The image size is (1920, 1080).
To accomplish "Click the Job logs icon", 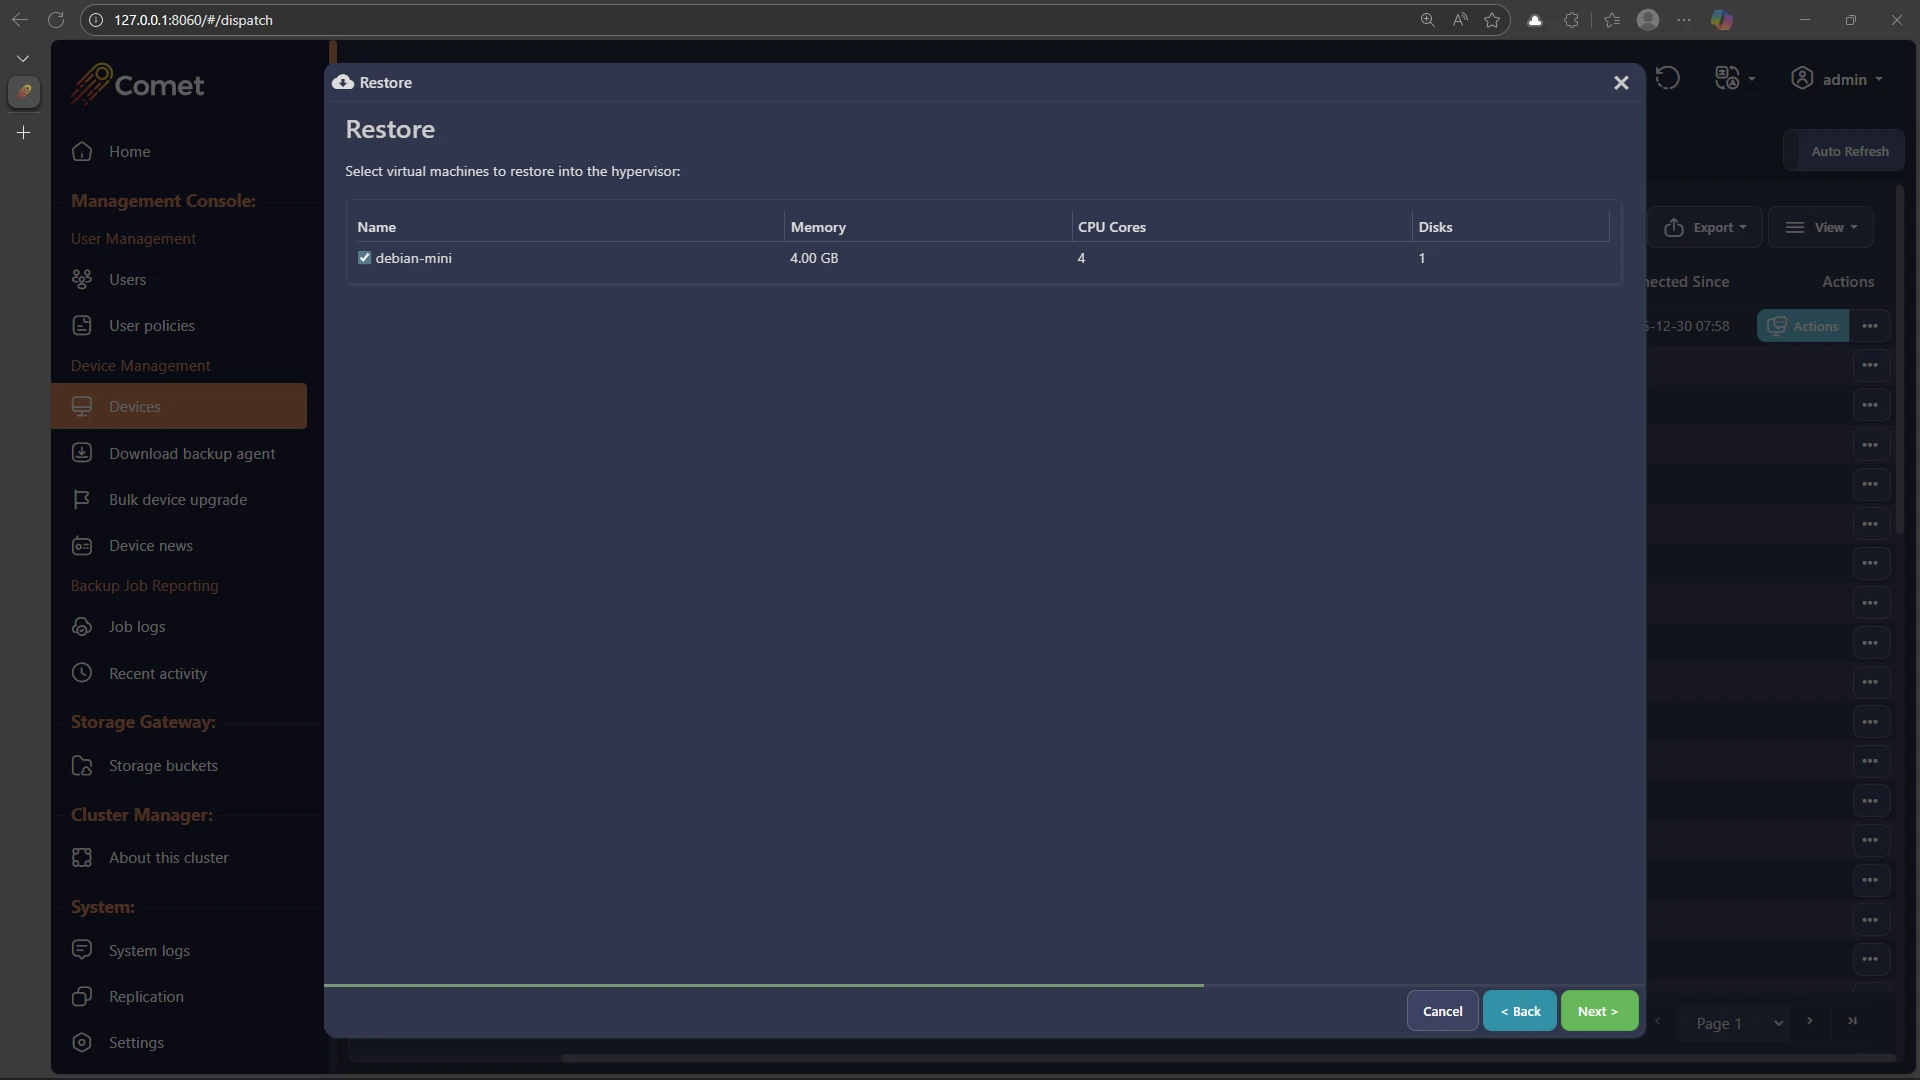I will pos(82,627).
